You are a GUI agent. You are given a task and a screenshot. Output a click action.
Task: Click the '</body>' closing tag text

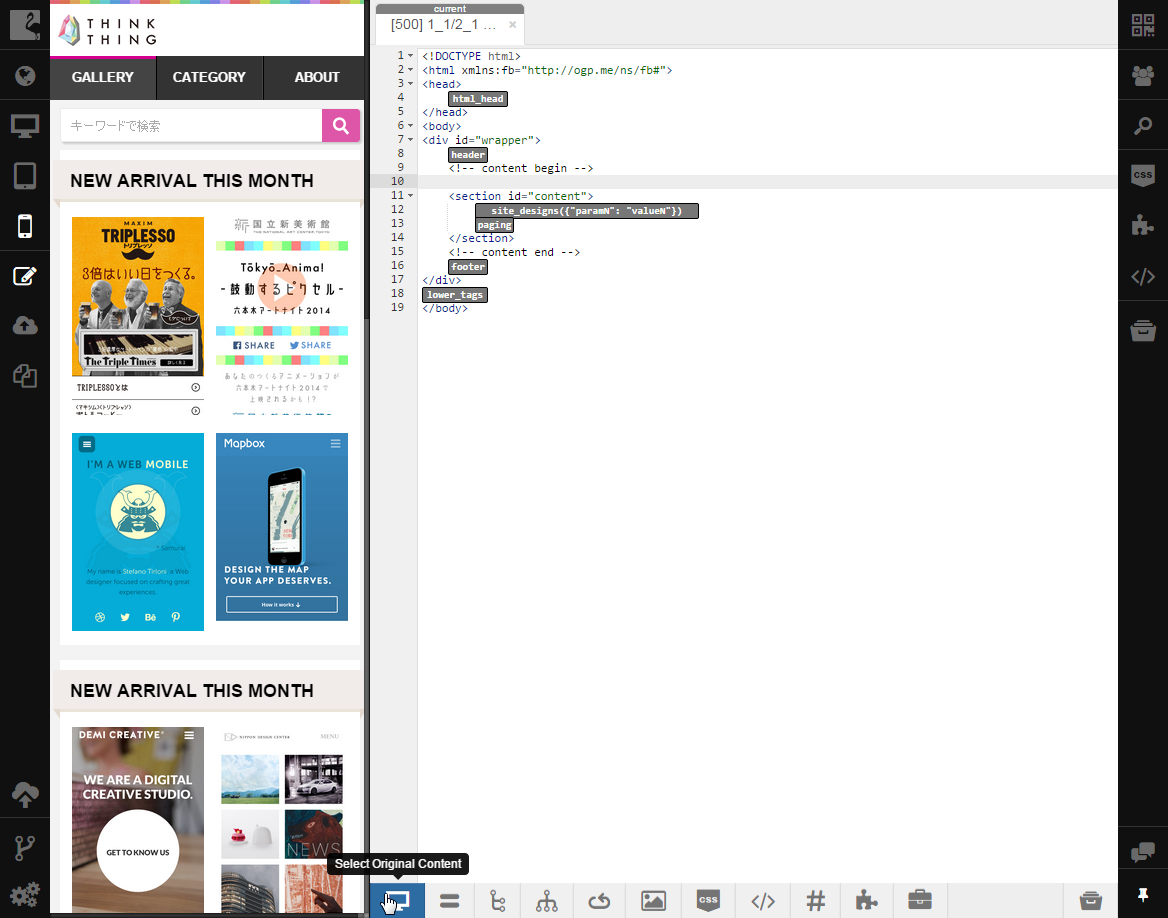coord(445,308)
